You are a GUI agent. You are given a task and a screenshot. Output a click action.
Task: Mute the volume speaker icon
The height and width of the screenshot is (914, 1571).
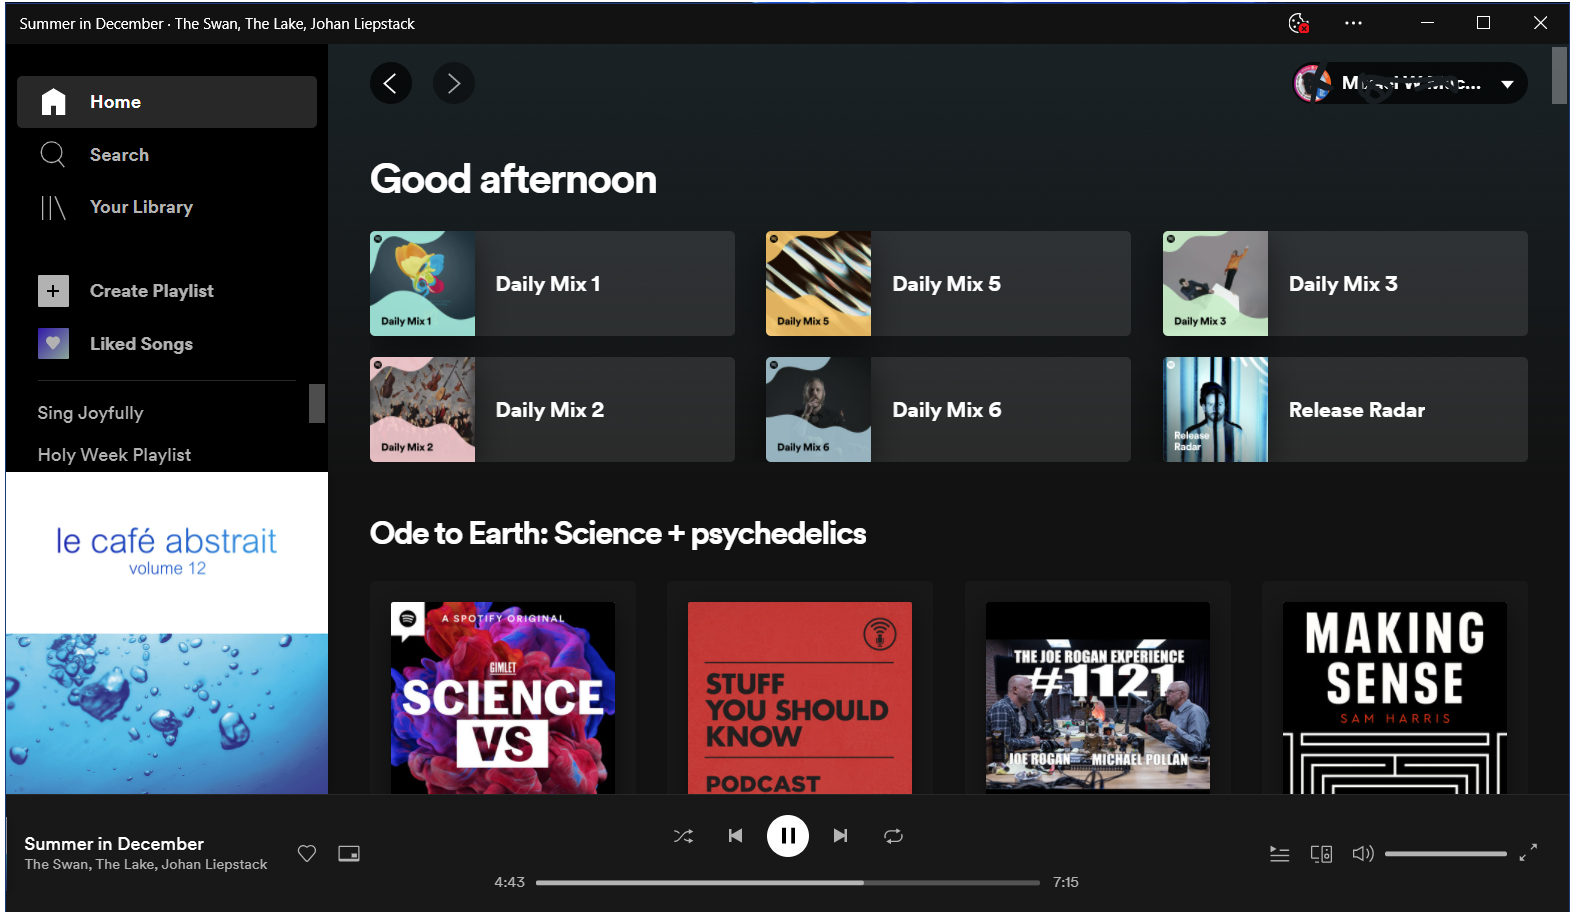coord(1363,854)
